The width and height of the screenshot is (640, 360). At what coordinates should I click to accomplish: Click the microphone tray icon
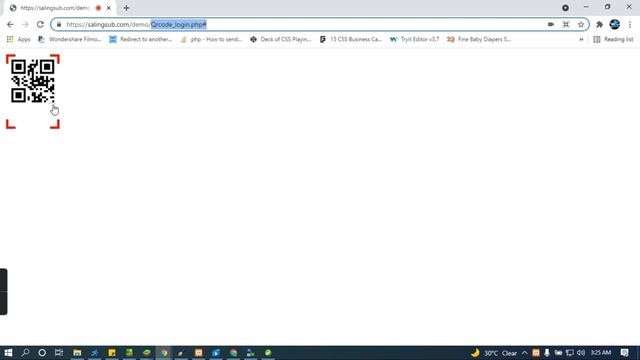point(547,353)
